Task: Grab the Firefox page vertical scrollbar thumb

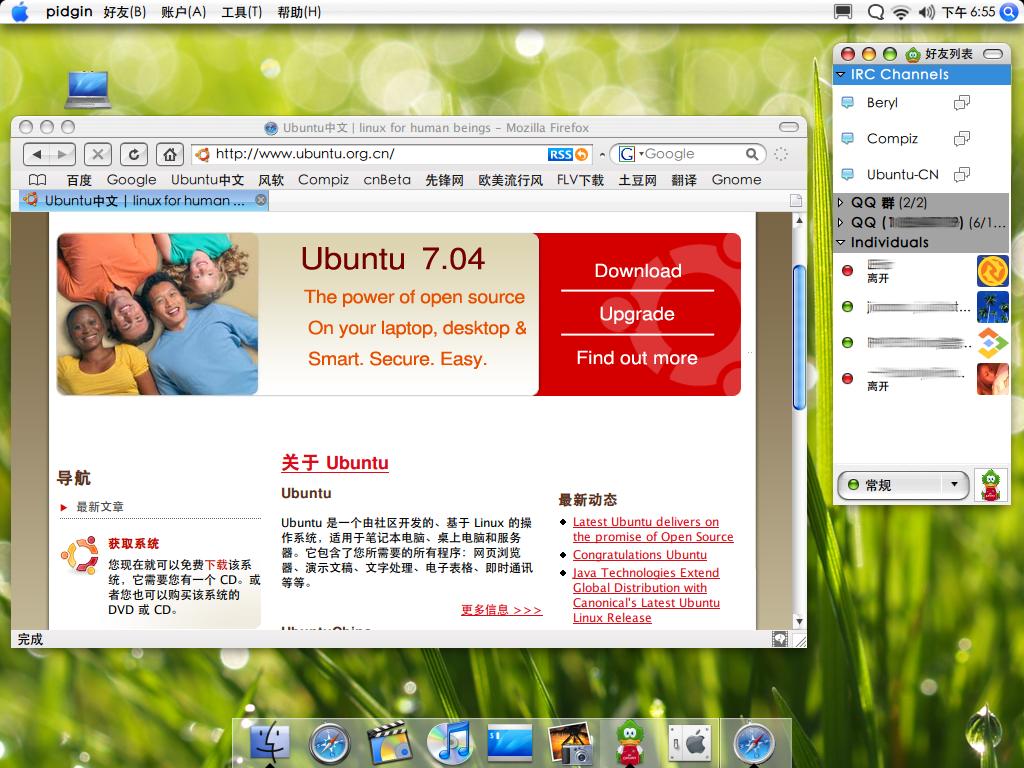Action: coord(799,338)
